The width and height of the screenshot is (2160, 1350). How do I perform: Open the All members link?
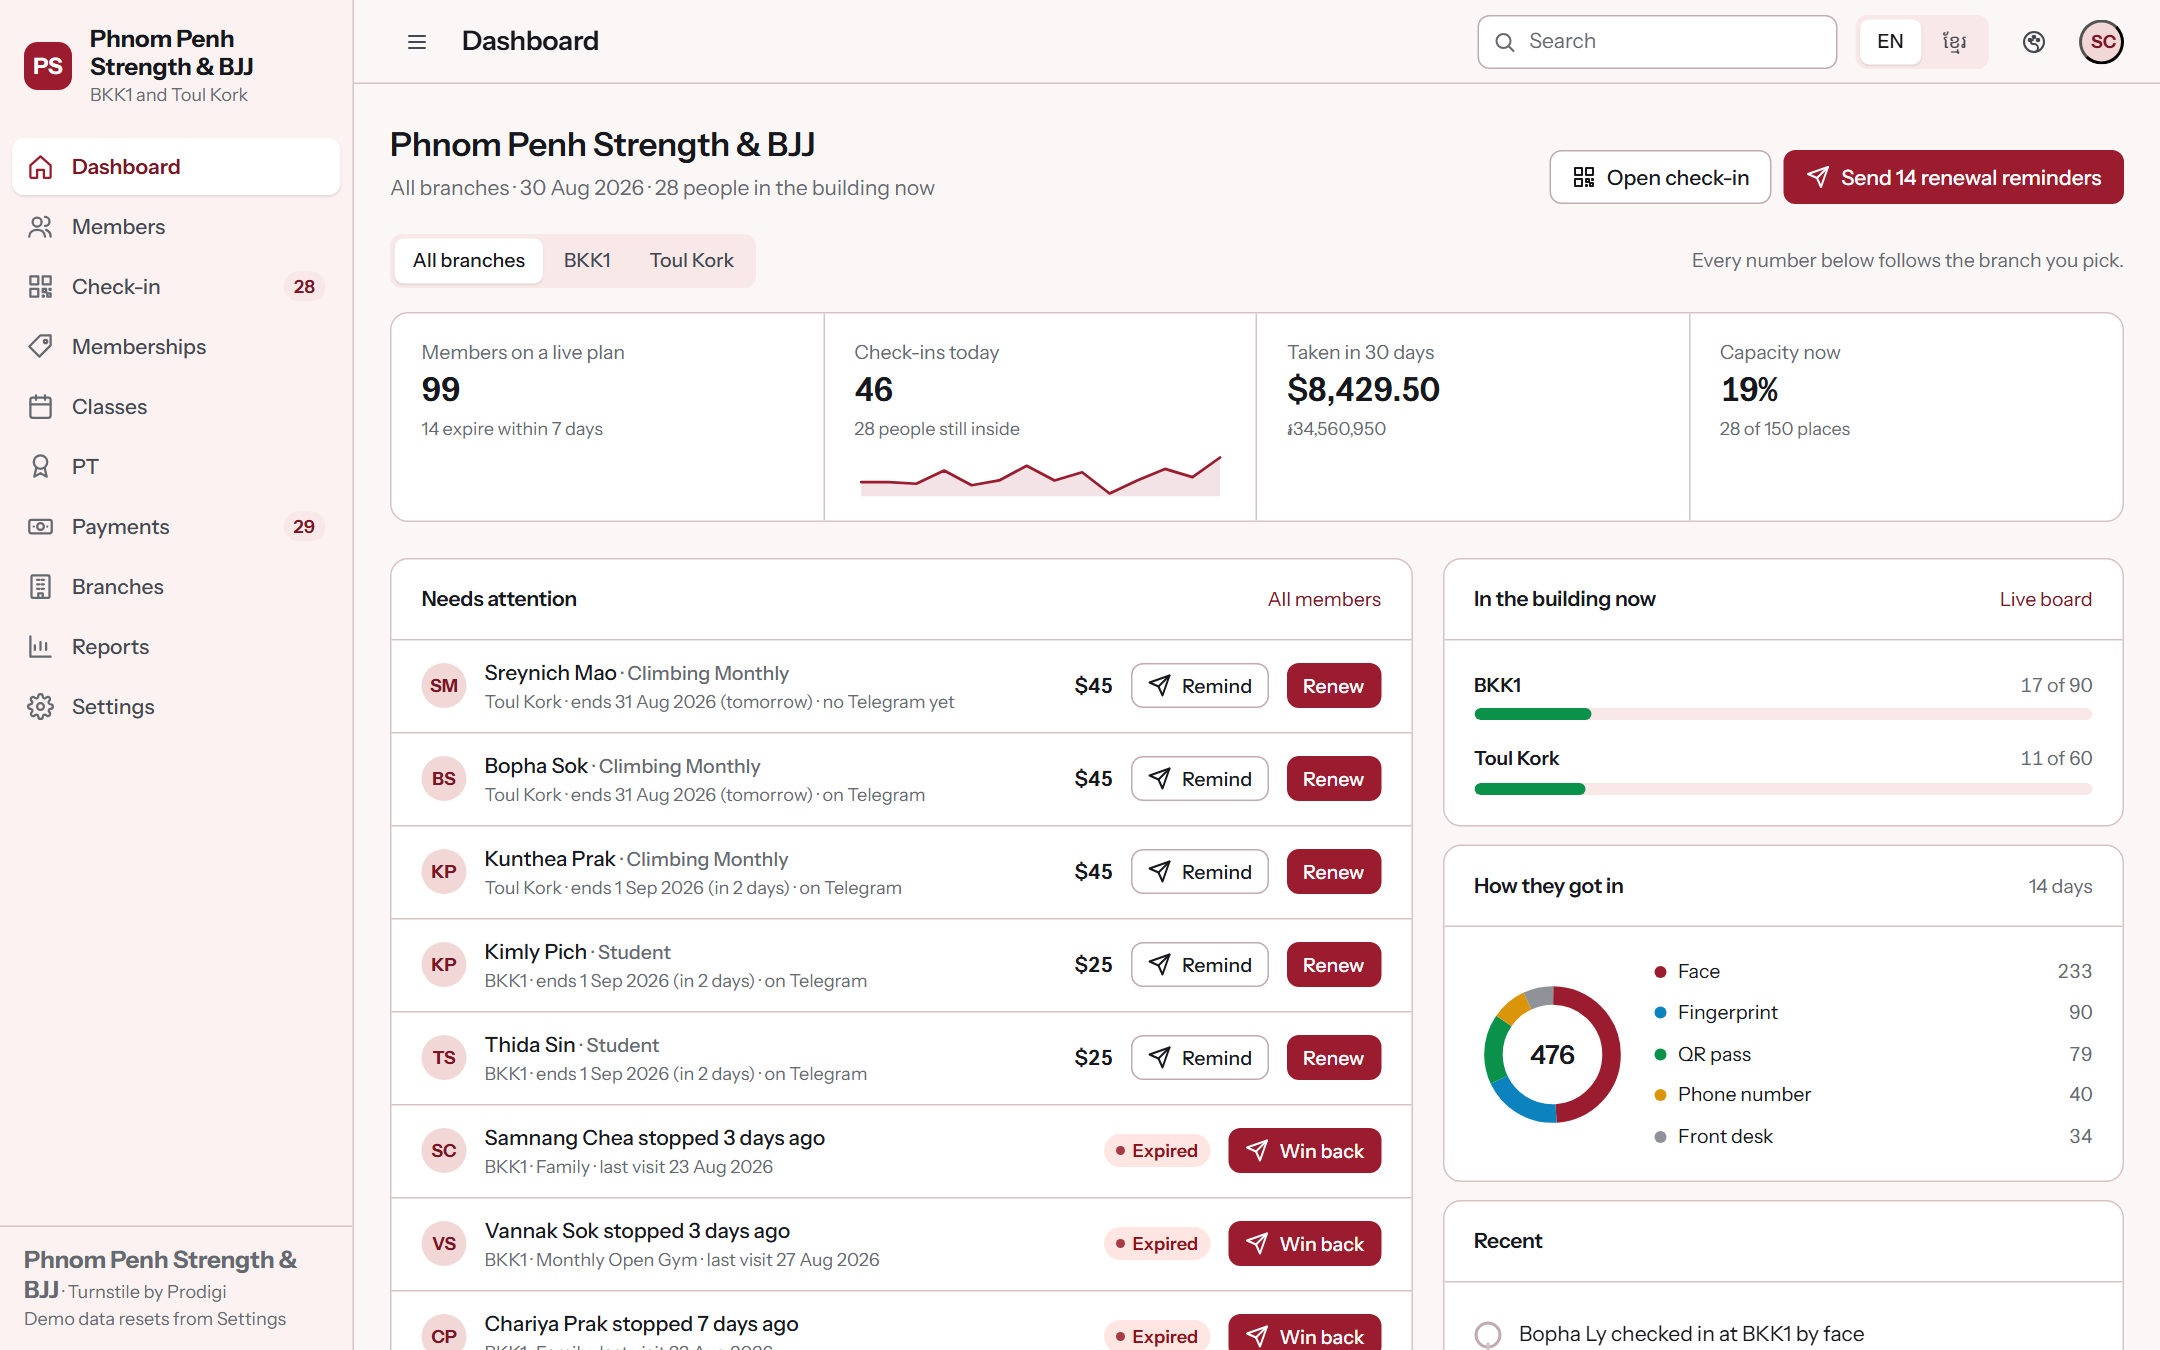pyautogui.click(x=1324, y=599)
